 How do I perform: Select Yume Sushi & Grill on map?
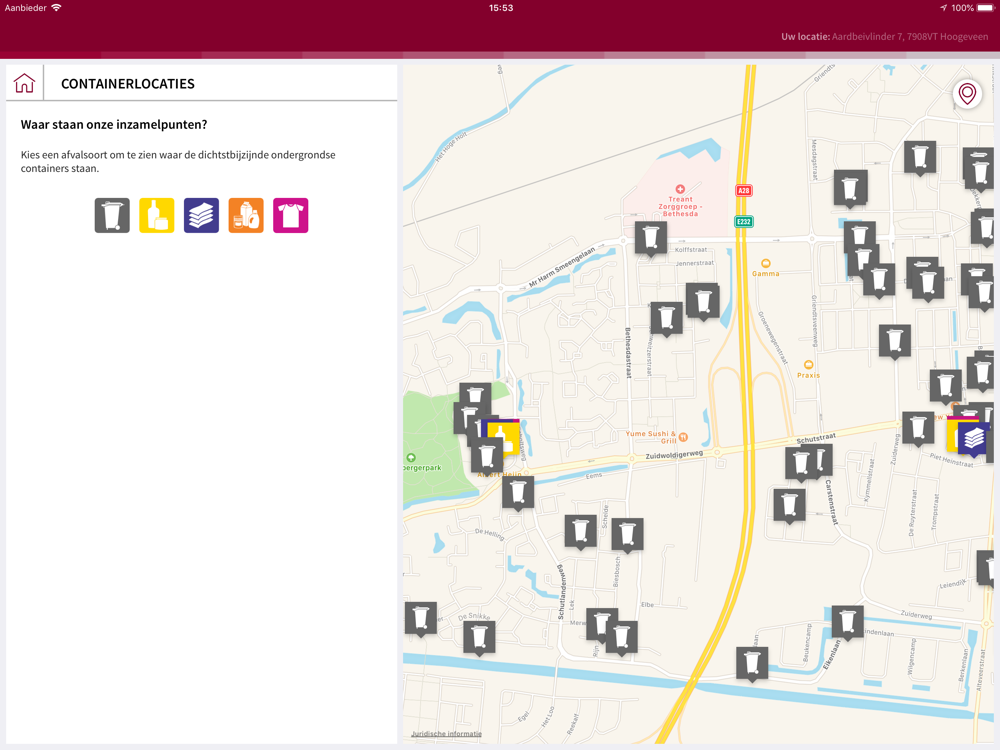point(683,436)
